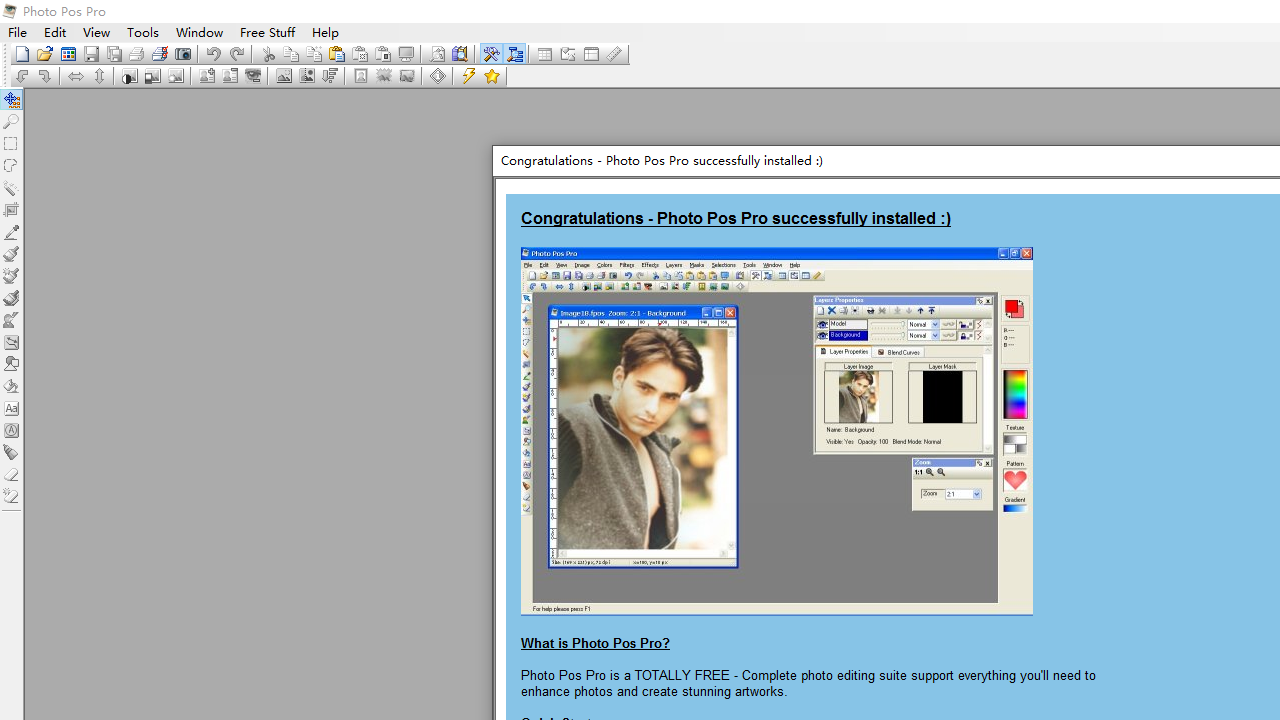Click the camera capture toolbar icon

(185, 54)
